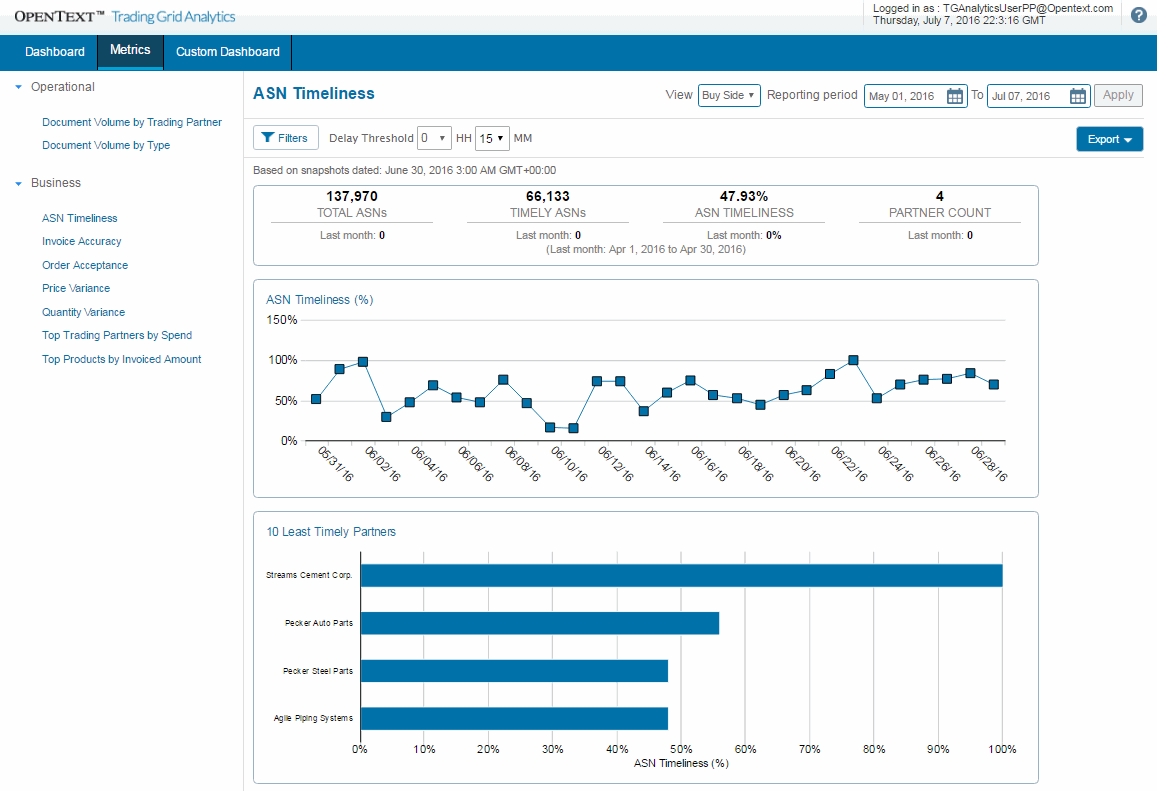Screen dimensions: 1157x791
Task: Open the Delay Threshold minutes dropdown
Action: [x=492, y=138]
